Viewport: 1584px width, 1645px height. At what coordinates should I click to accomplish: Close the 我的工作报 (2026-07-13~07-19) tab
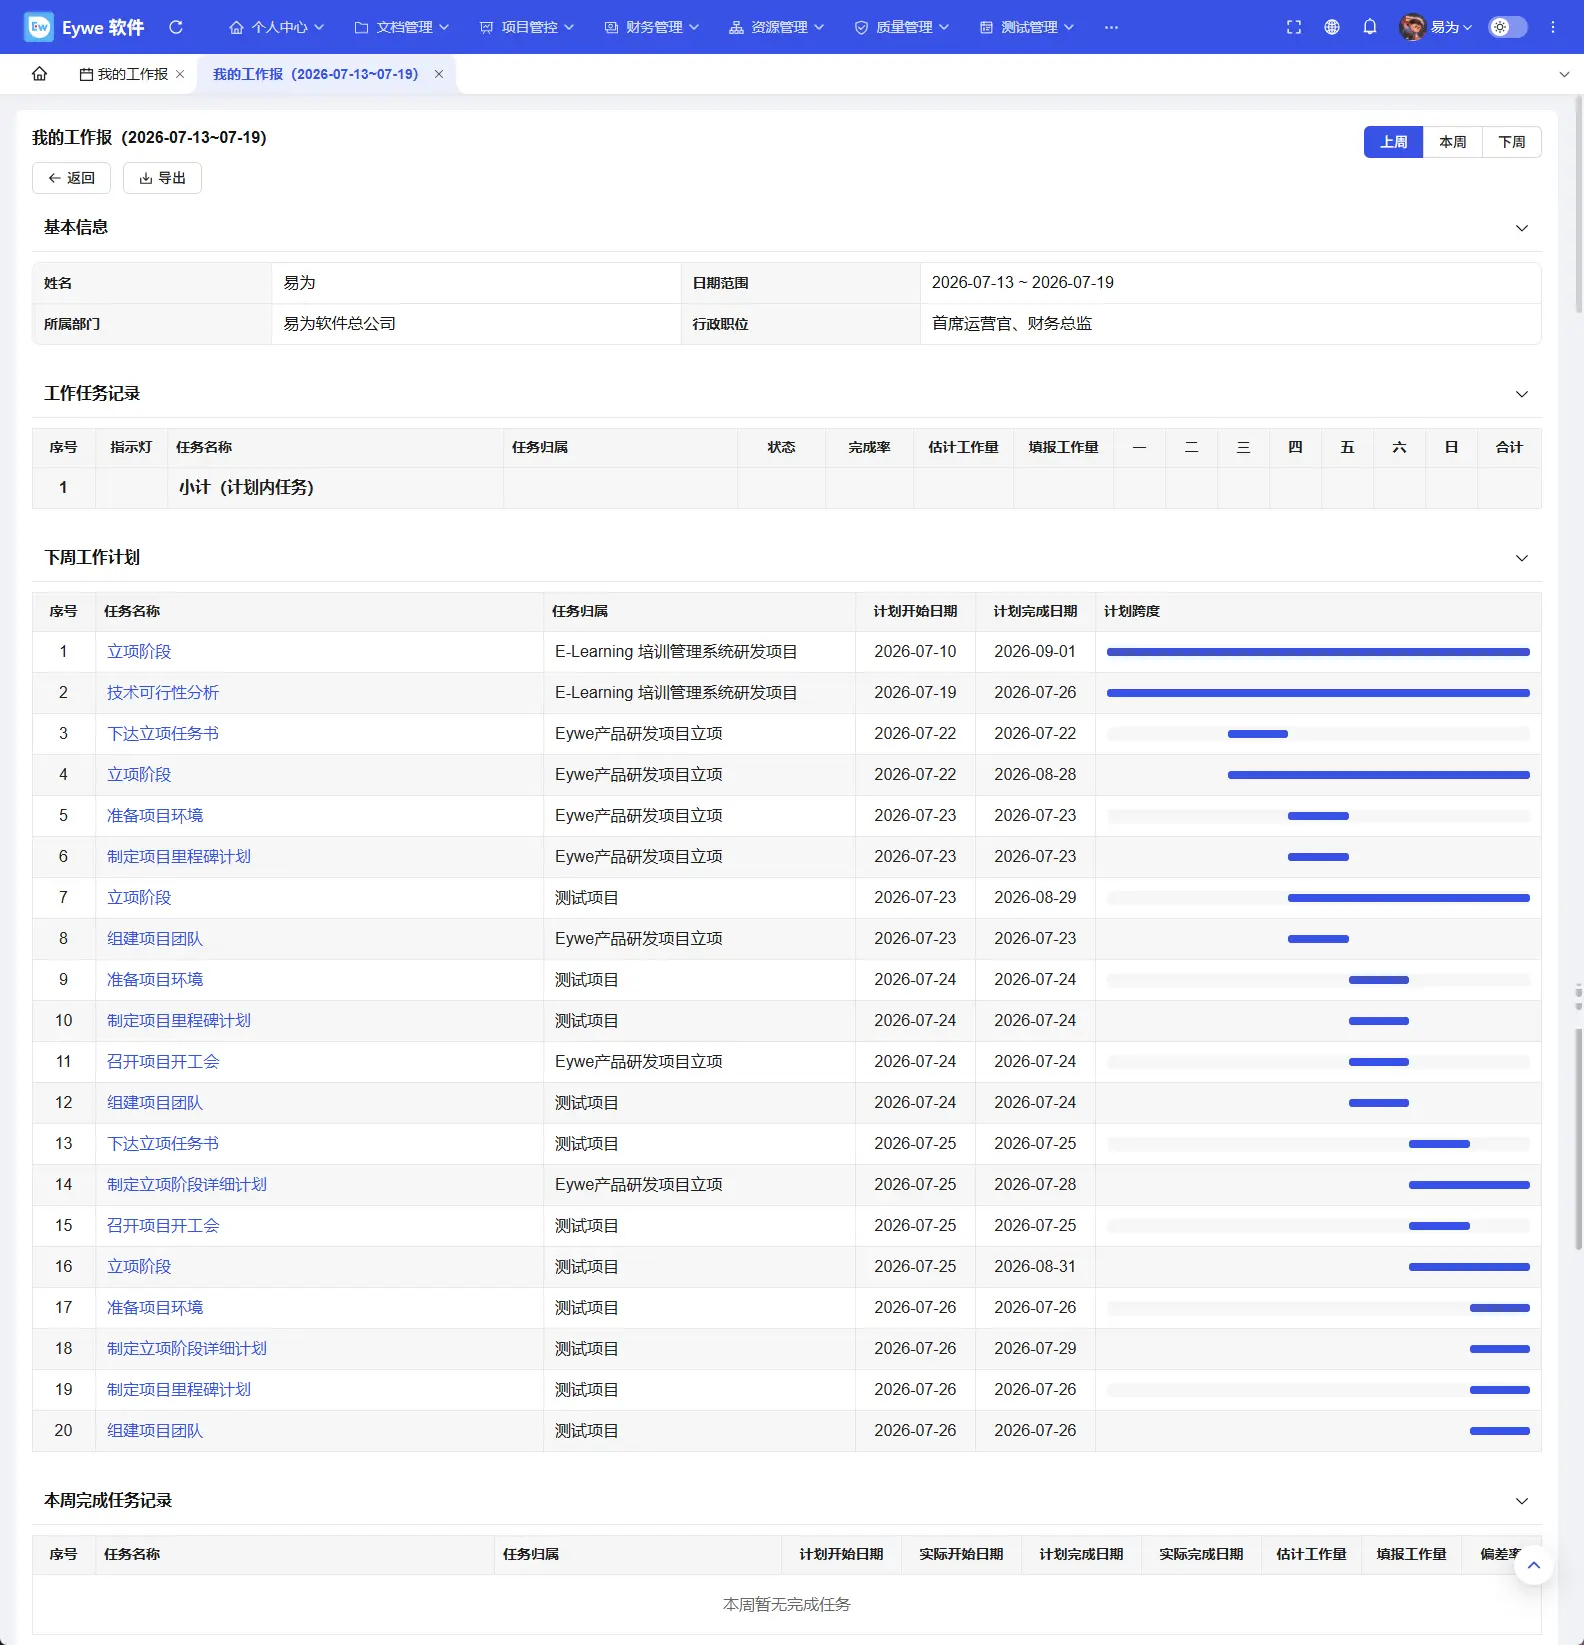point(439,74)
